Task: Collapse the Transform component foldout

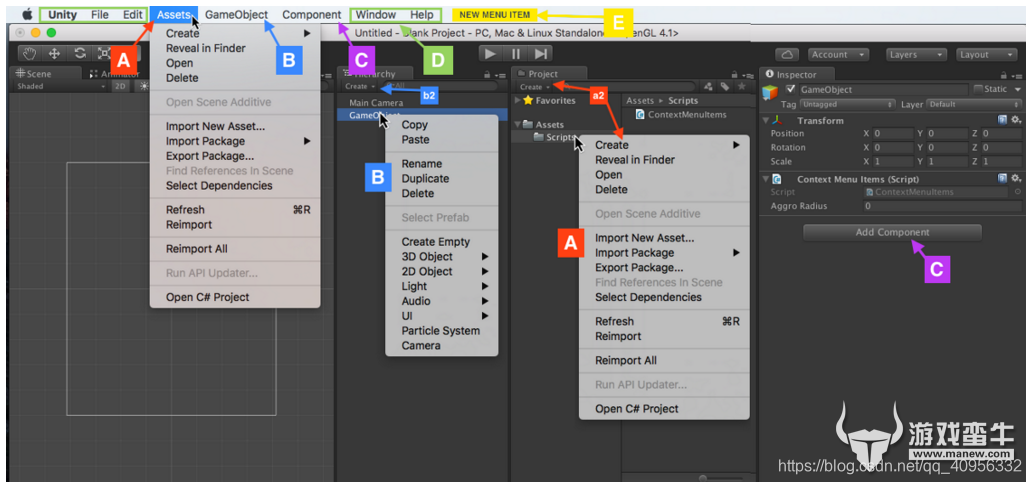Action: point(765,120)
